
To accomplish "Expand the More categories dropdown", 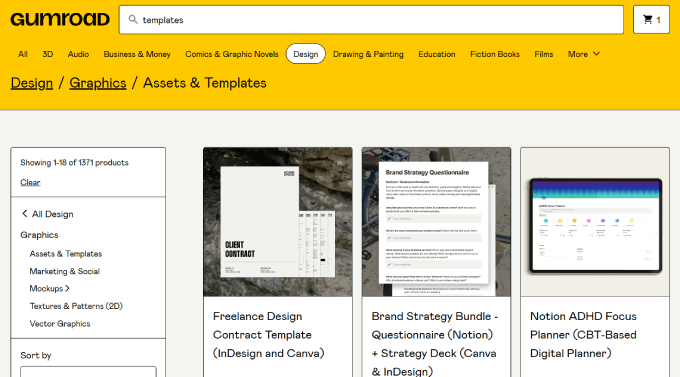I will (584, 54).
